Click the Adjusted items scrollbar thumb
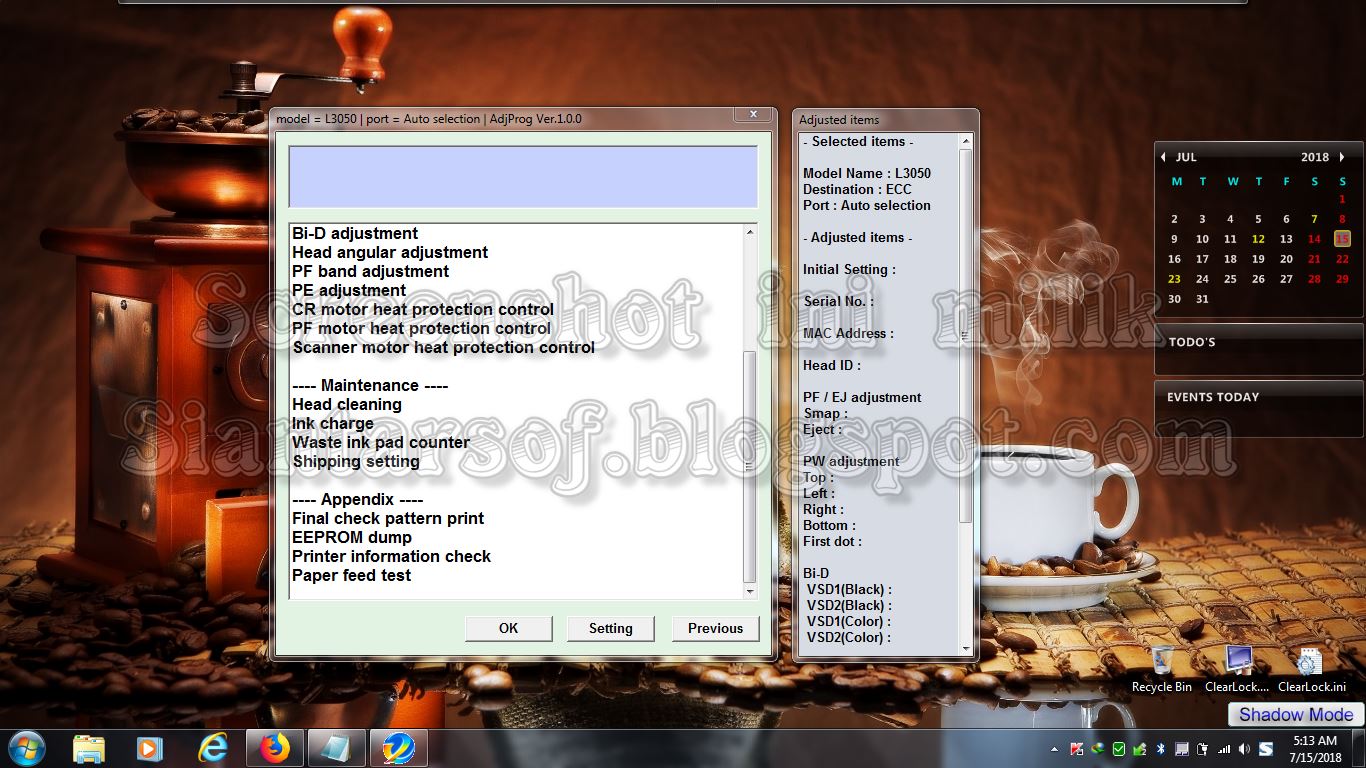Viewport: 1366px width, 768px height. click(966, 336)
